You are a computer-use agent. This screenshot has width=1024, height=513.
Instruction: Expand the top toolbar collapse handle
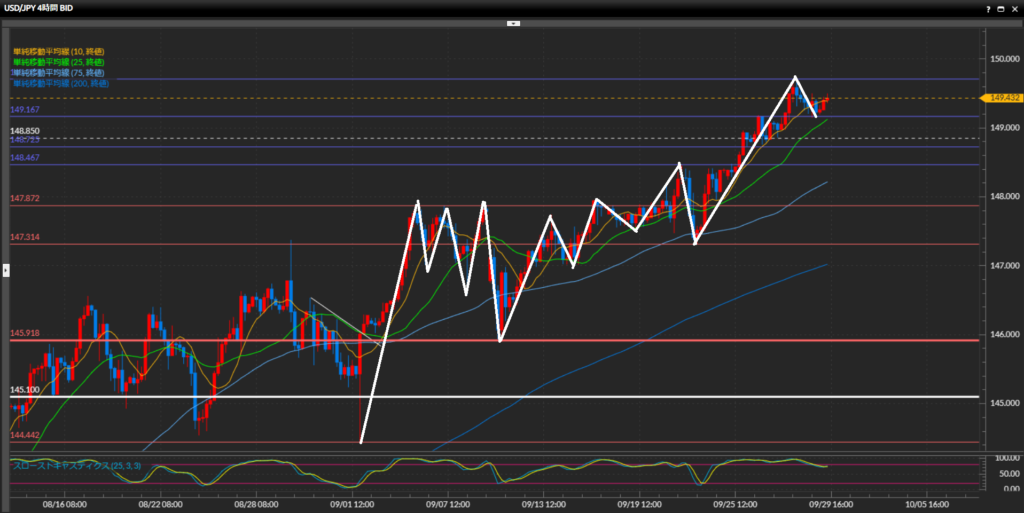(x=512, y=21)
